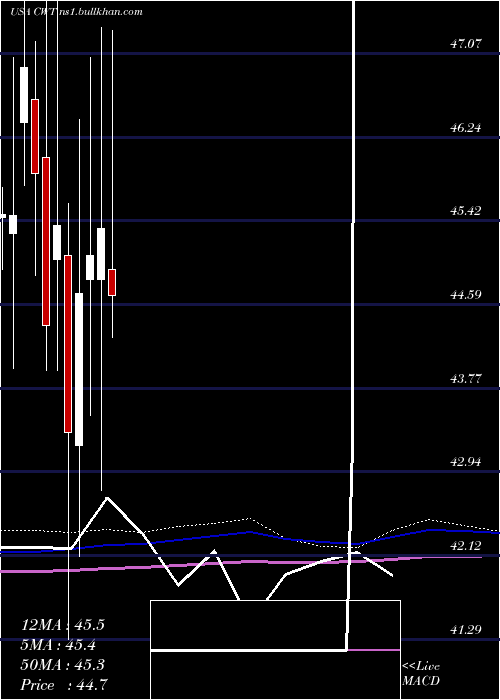Click the 41.29 price axis label

point(466,629)
